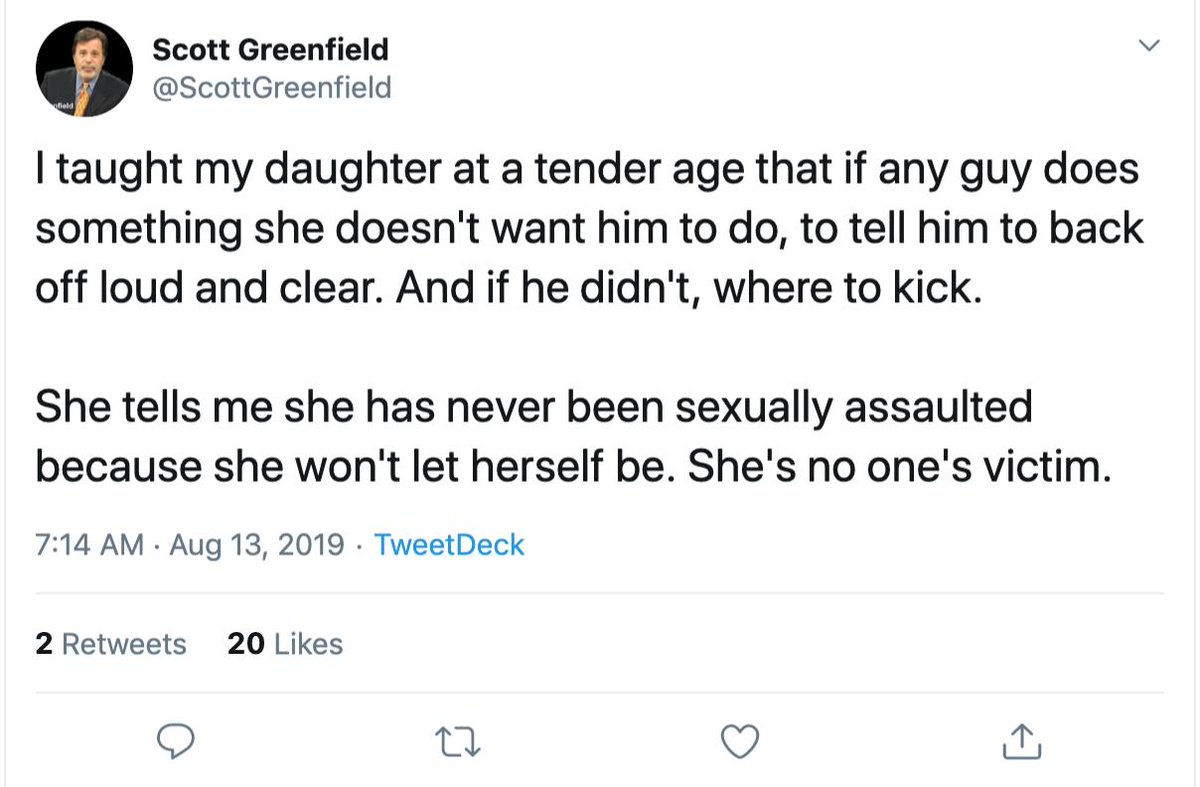Click the line starting 'something she doesn't want'
Viewport: 1200px width, 787px height.
coord(589,230)
